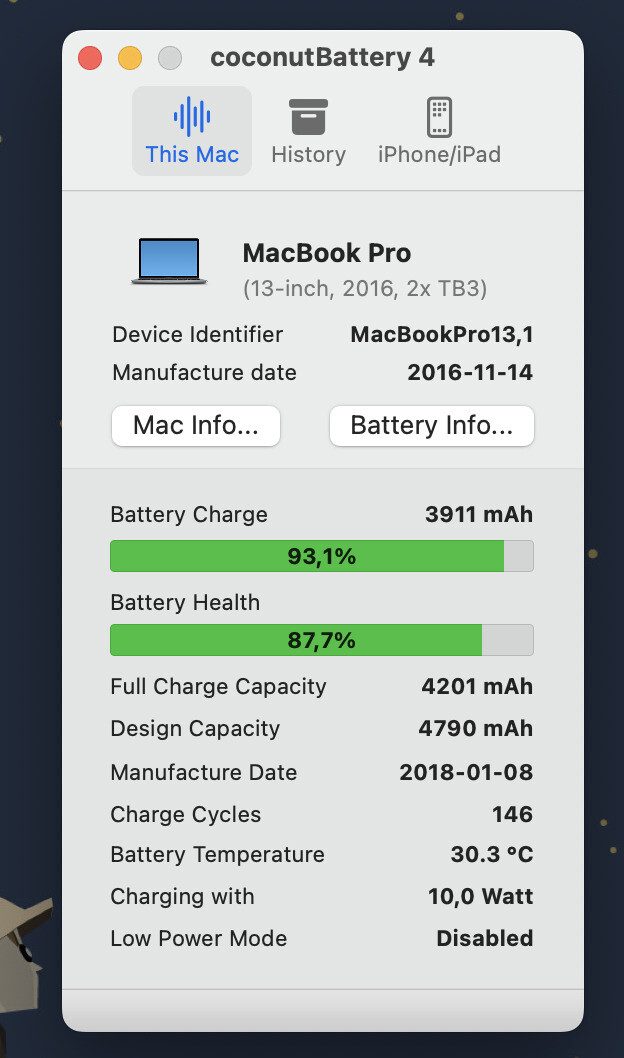Open the History archive box icon
This screenshot has height=1058, width=624.
click(308, 117)
